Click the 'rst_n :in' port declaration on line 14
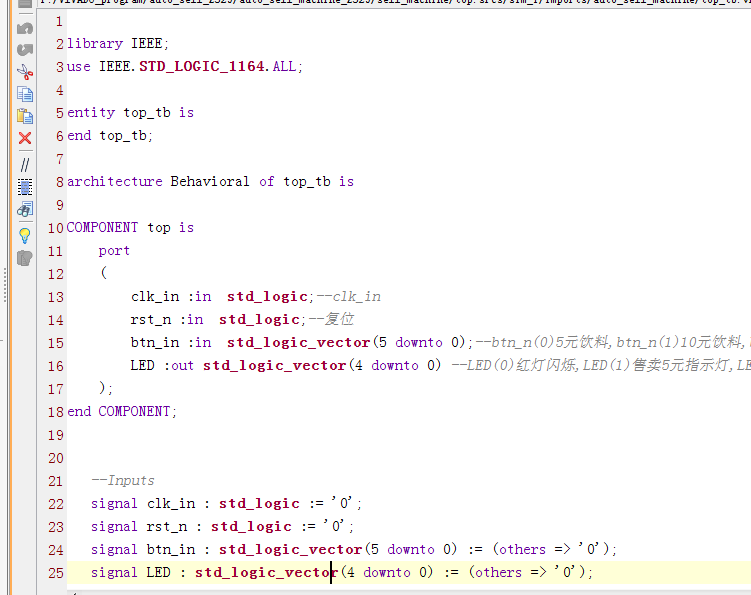The width and height of the screenshot is (751, 595). tap(167, 320)
